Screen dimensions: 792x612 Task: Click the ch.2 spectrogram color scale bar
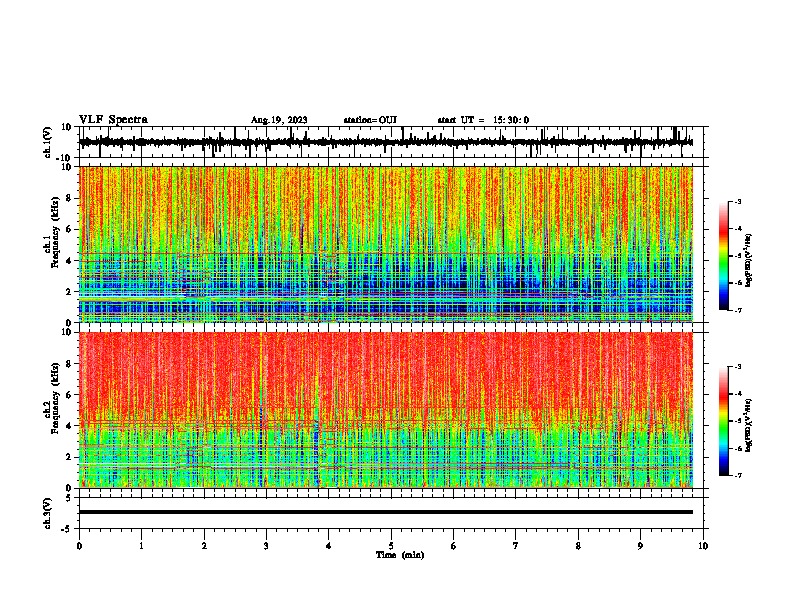pos(724,421)
